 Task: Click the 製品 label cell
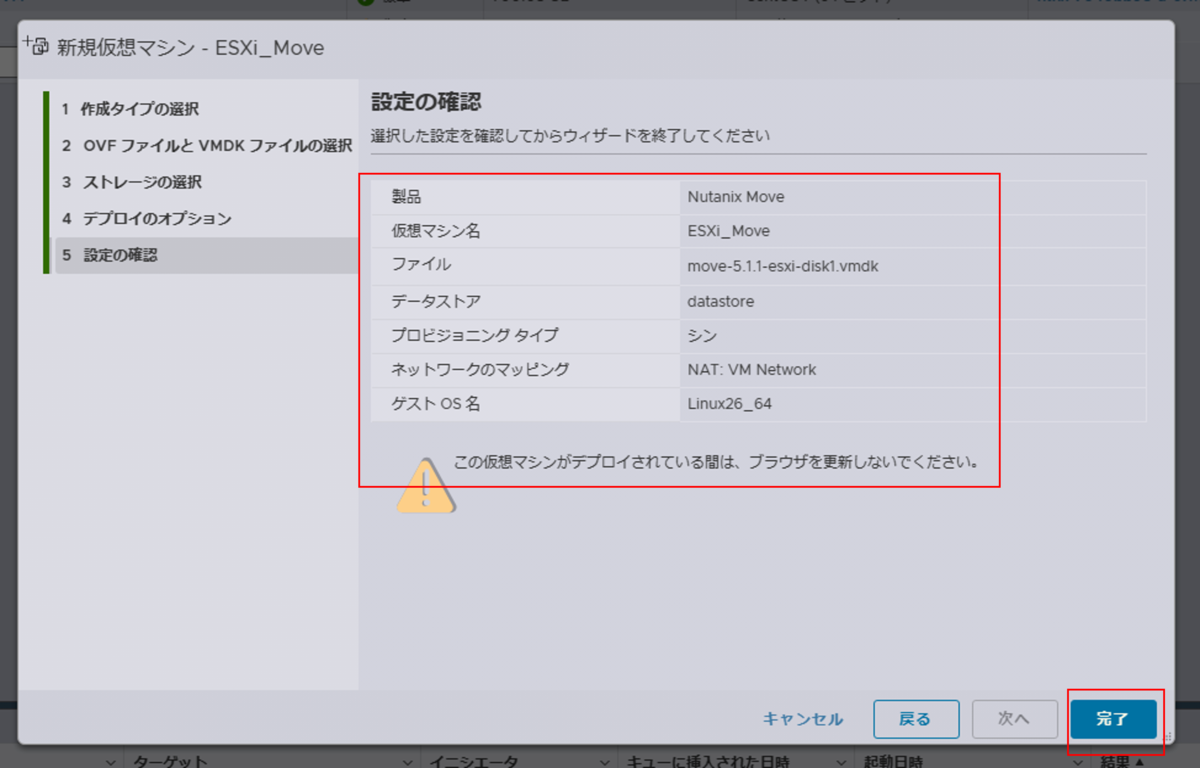click(x=525, y=197)
